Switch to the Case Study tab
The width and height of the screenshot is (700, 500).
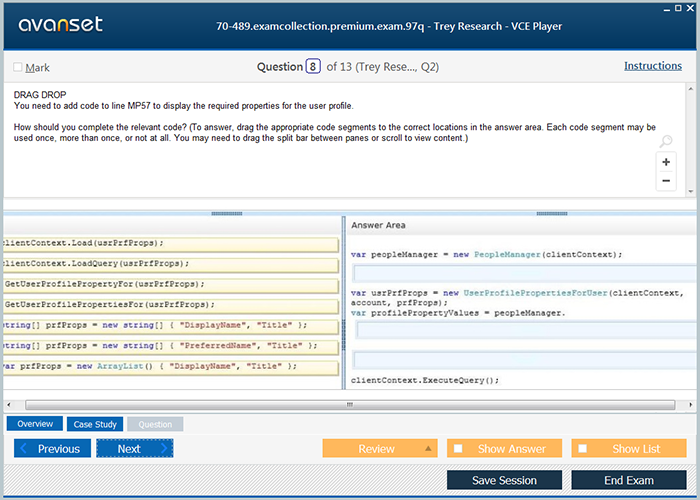[x=95, y=424]
